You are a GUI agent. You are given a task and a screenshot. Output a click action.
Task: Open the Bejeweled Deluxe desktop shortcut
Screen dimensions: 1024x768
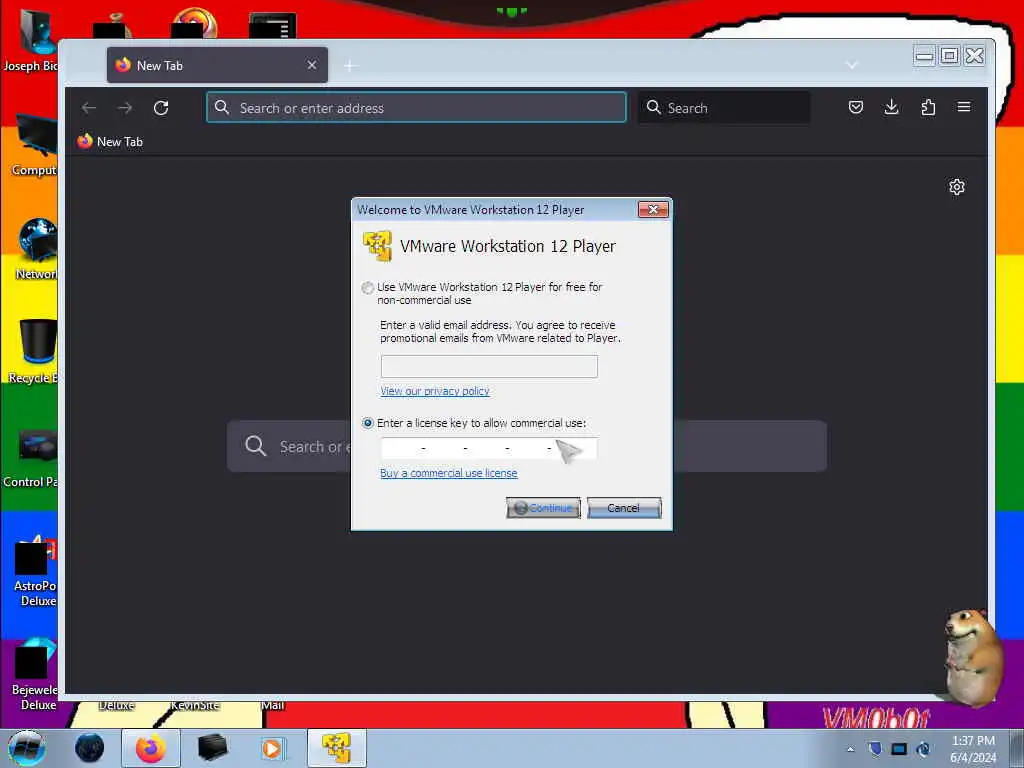tap(33, 676)
